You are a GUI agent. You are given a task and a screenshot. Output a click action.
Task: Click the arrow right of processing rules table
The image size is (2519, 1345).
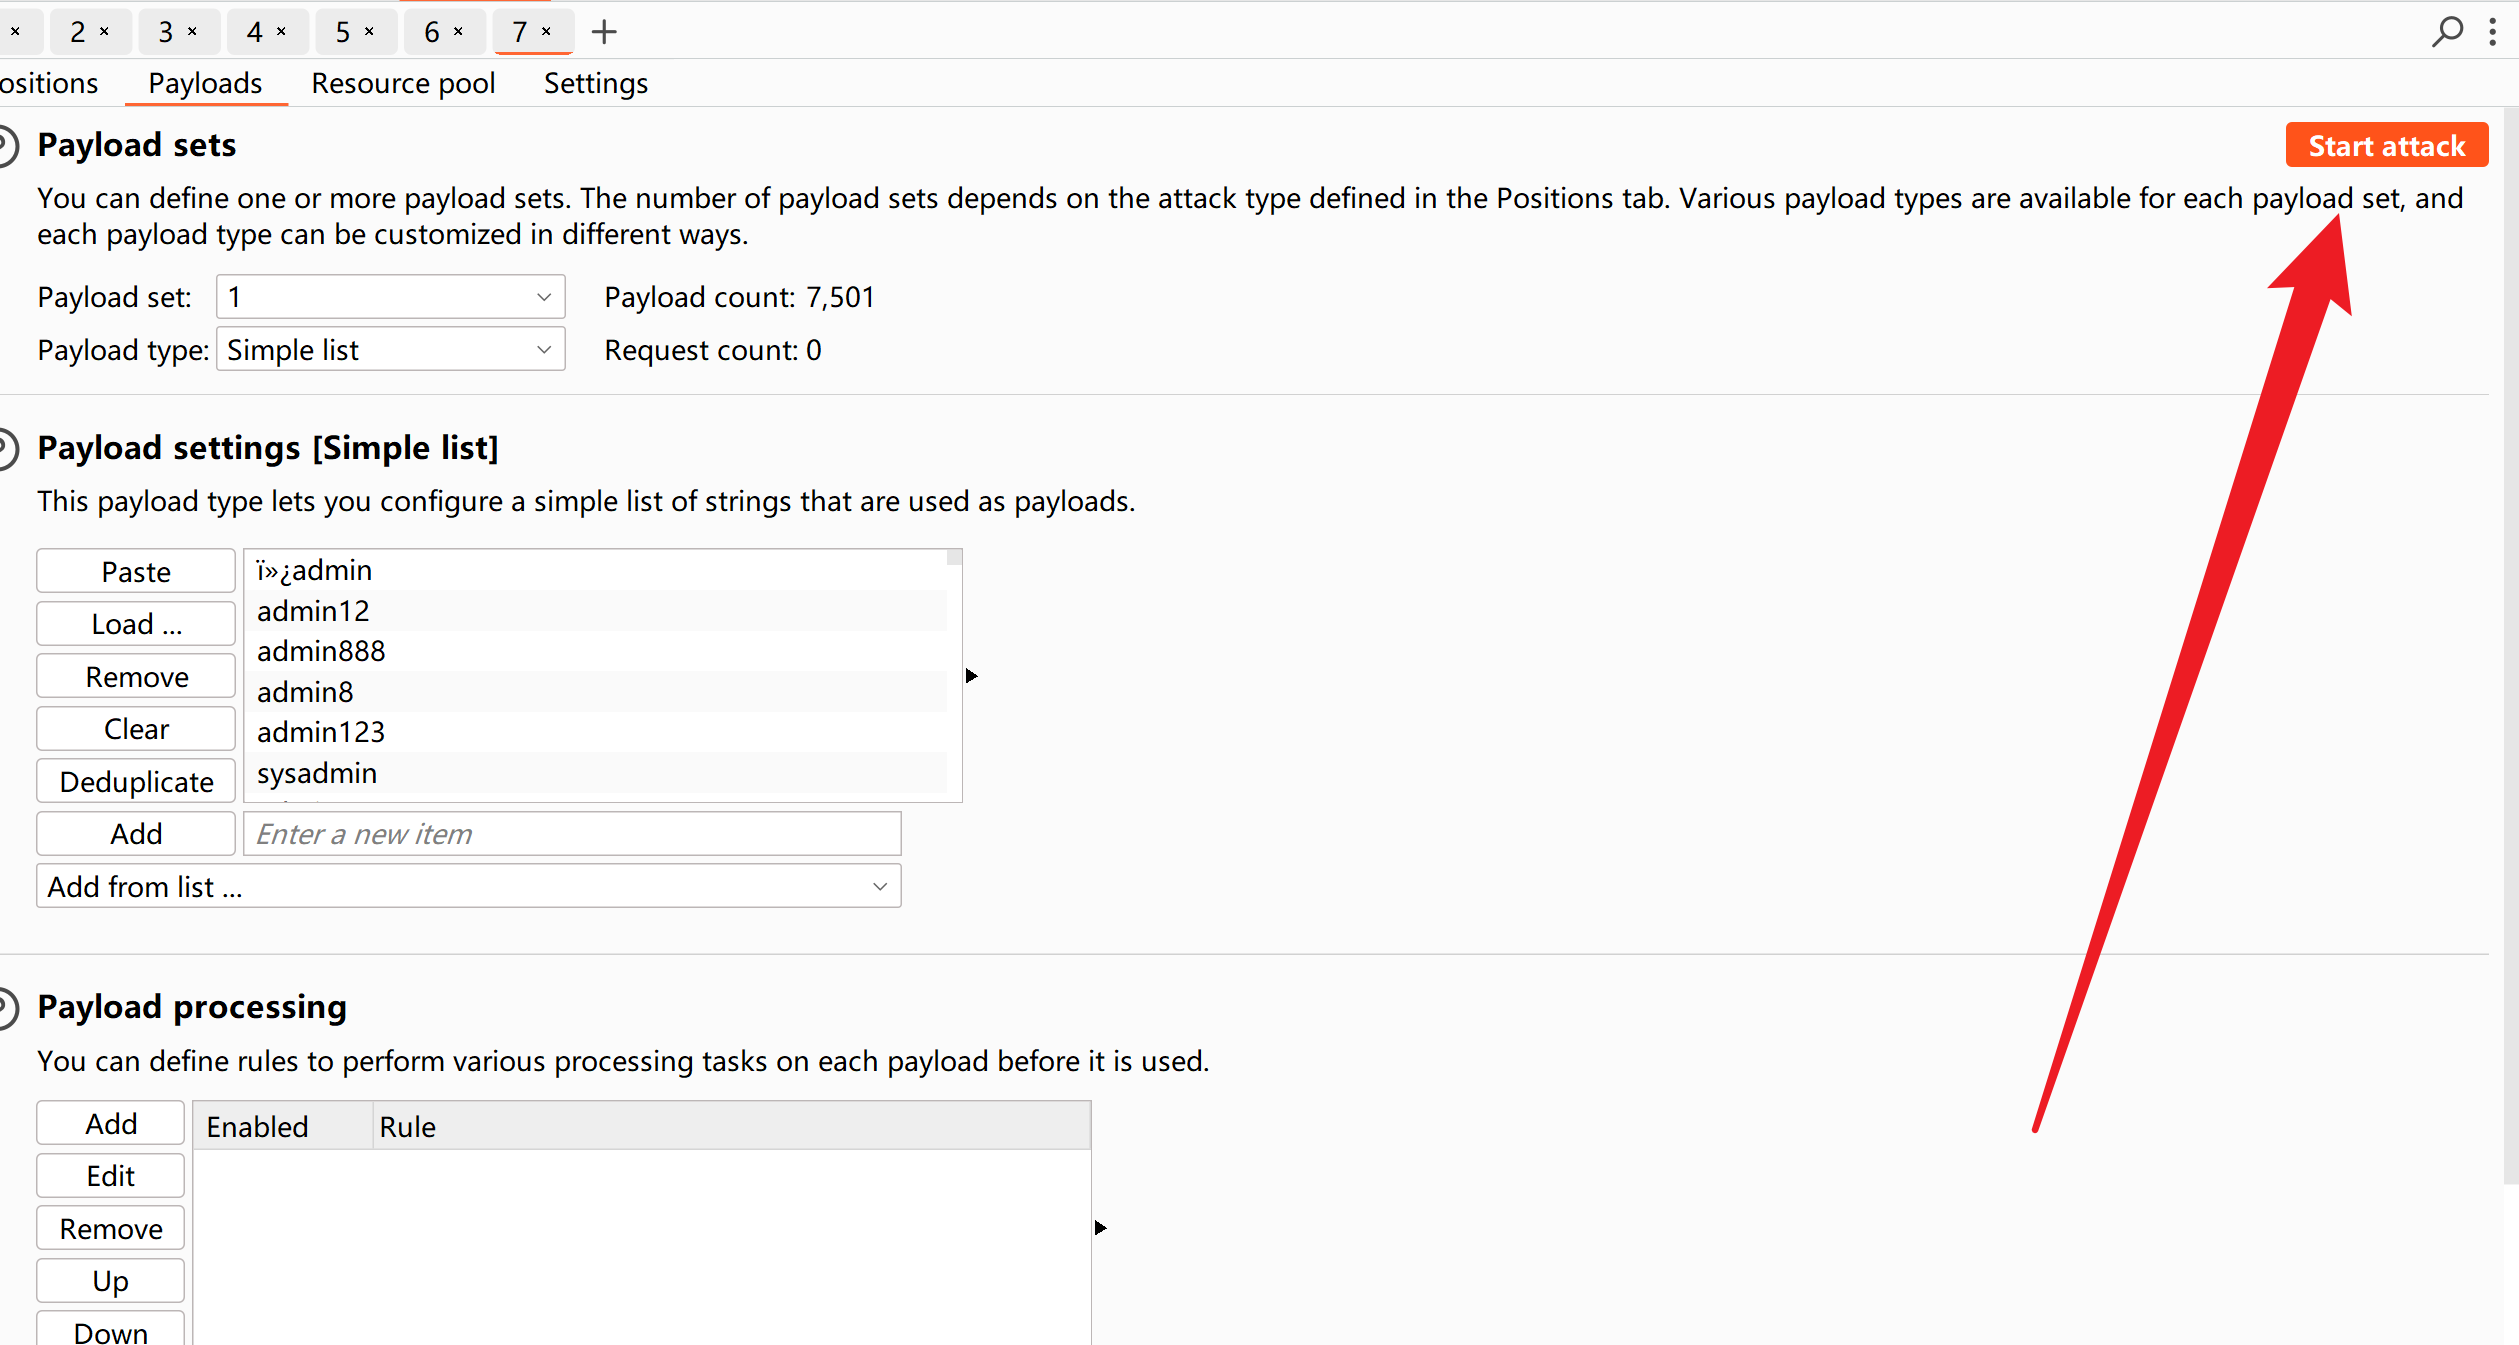(x=1100, y=1227)
